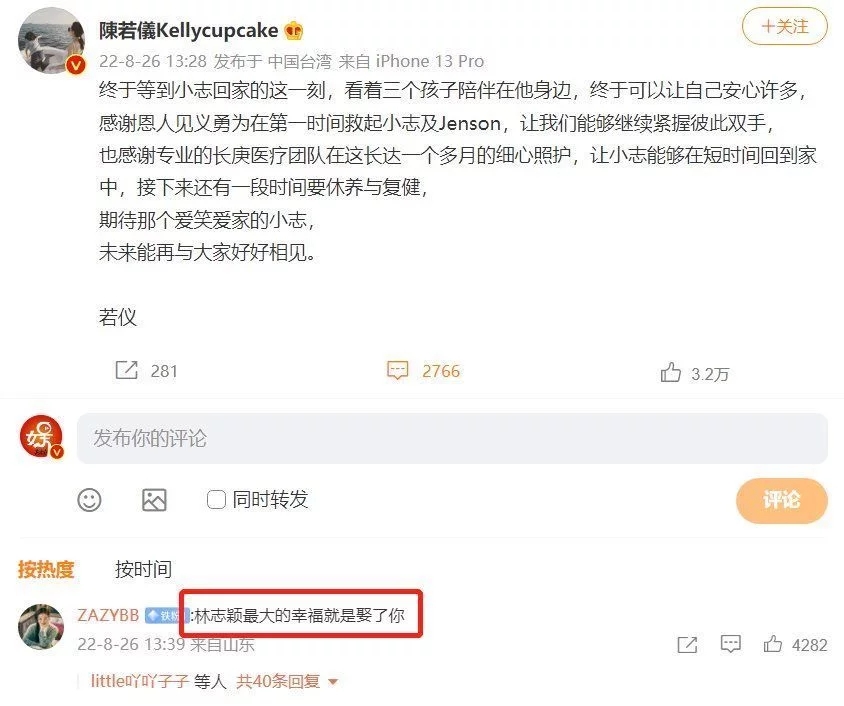Attach an image using the picture icon
This screenshot has height=706, width=844.
click(154, 500)
